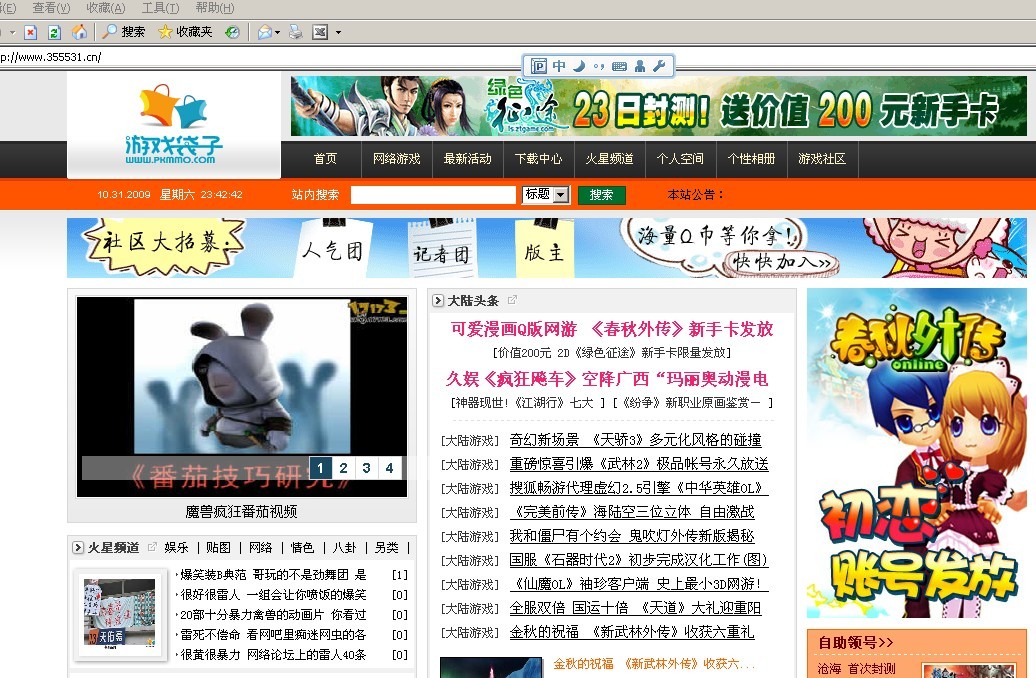Open the 标题 search type dropdown
This screenshot has width=1036, height=678.
coord(546,194)
